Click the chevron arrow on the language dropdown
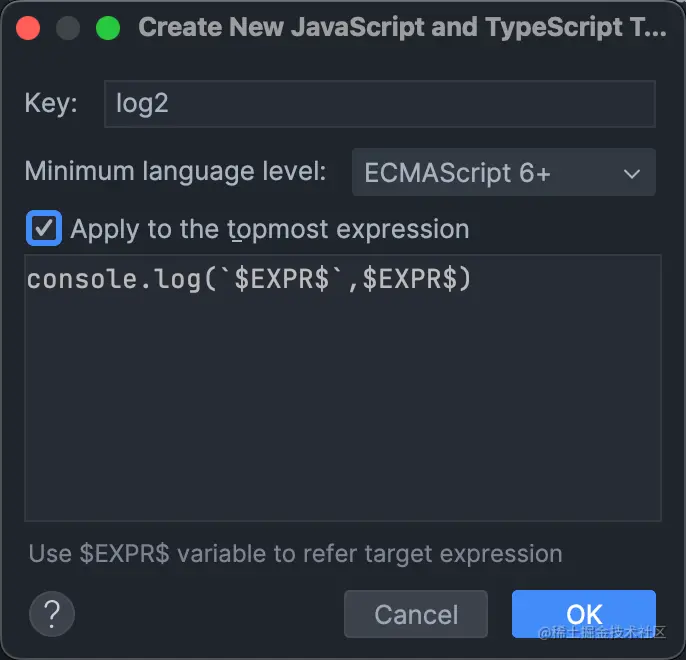This screenshot has height=660, width=686. point(632,174)
